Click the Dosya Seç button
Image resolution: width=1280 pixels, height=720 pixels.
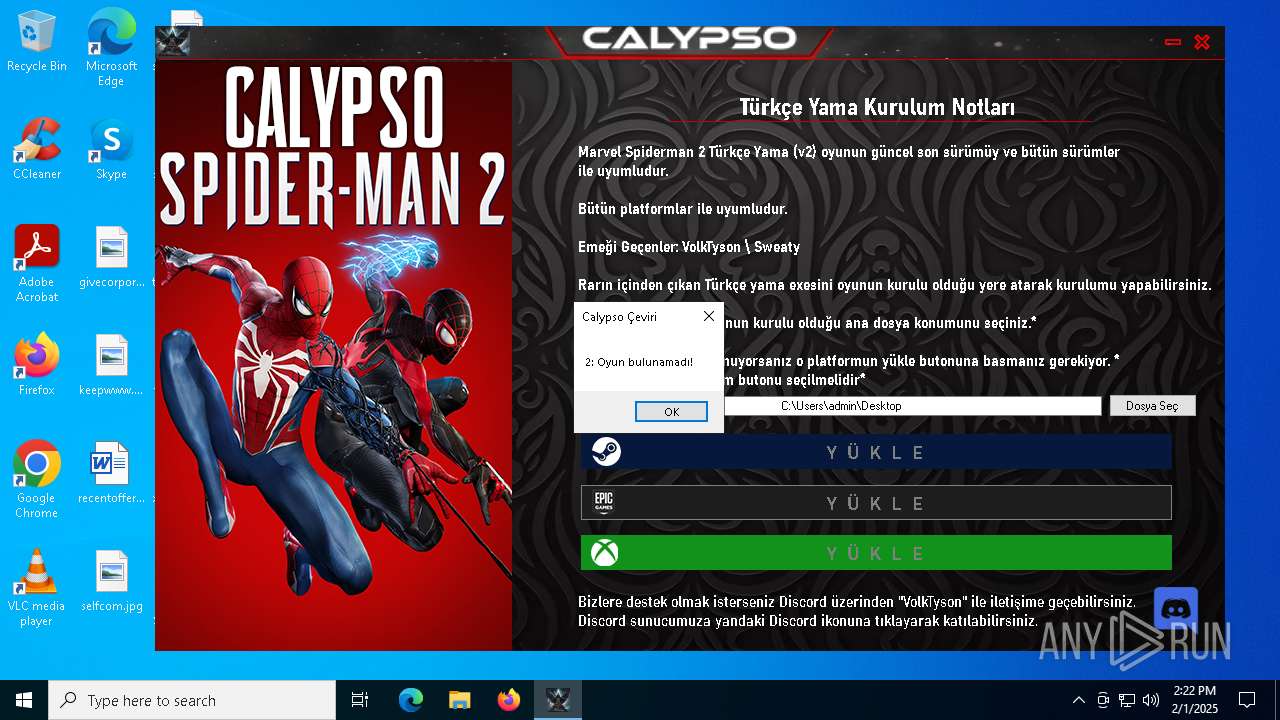[x=1152, y=406]
